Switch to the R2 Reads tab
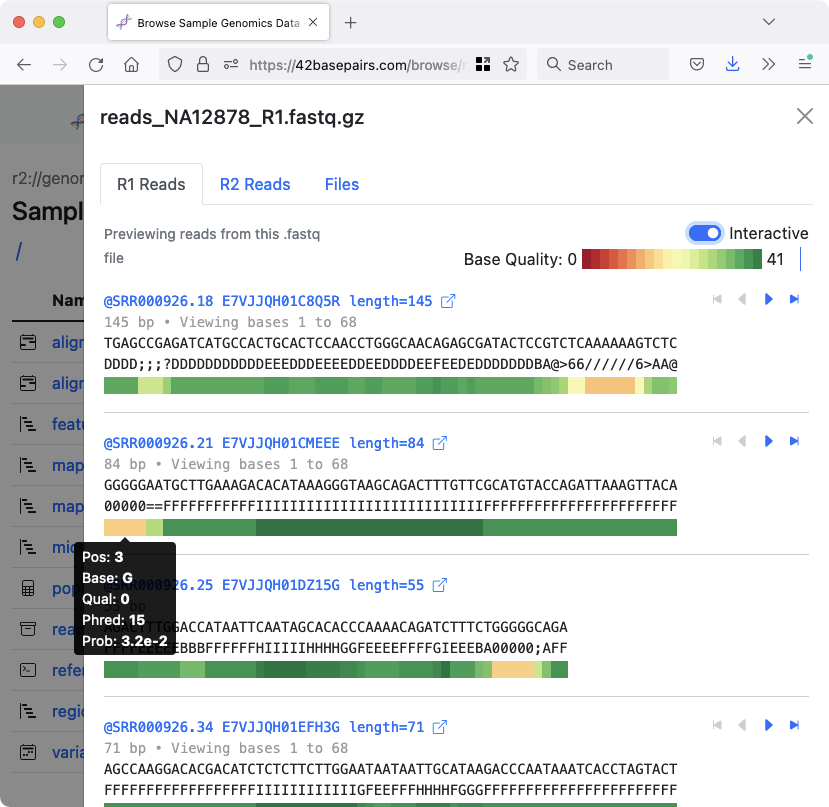The width and height of the screenshot is (829, 807). coord(255,184)
